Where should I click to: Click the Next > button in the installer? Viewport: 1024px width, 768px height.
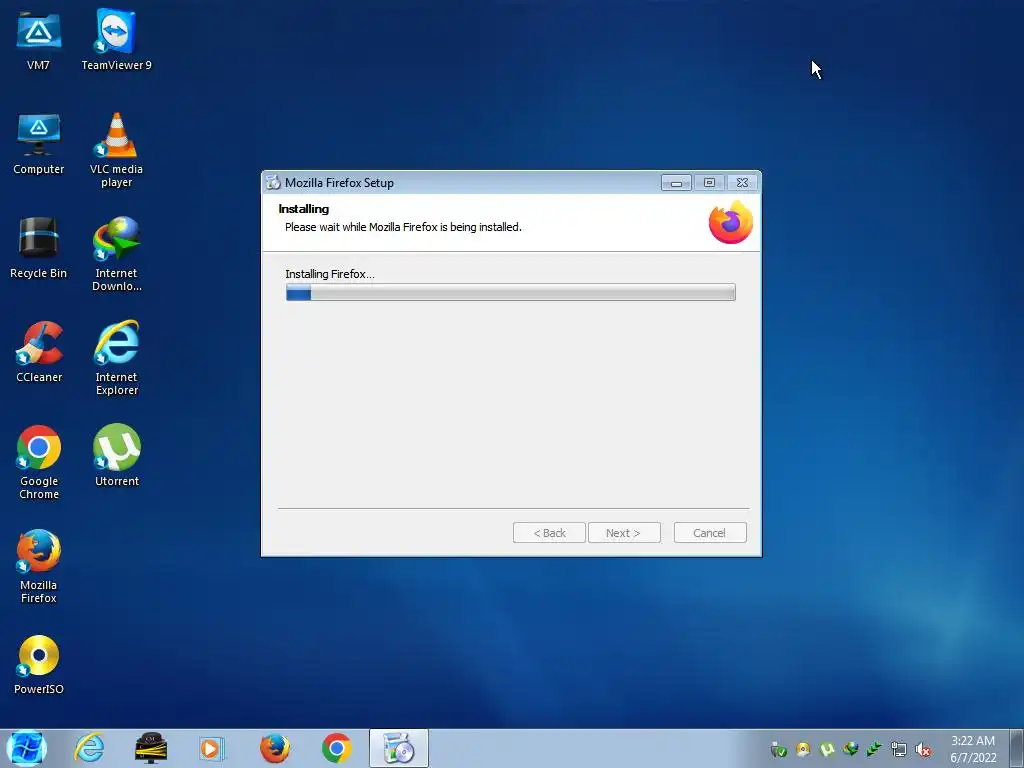click(x=624, y=533)
